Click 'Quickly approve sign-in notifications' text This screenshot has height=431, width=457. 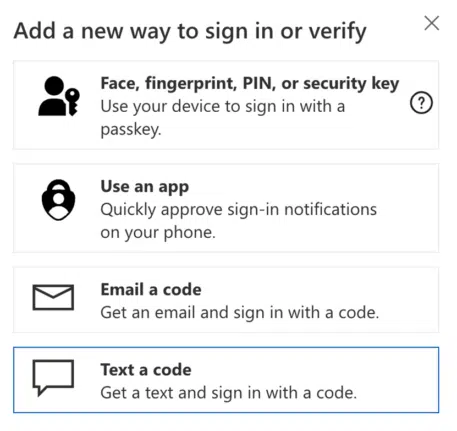click(239, 210)
